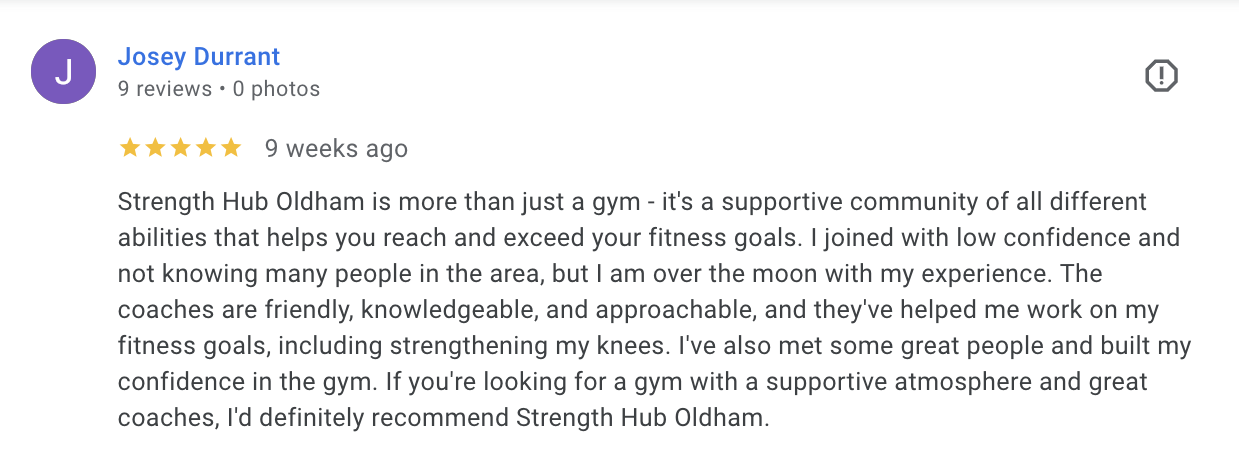
Task: Click the second yellow rating star
Action: click(x=155, y=149)
